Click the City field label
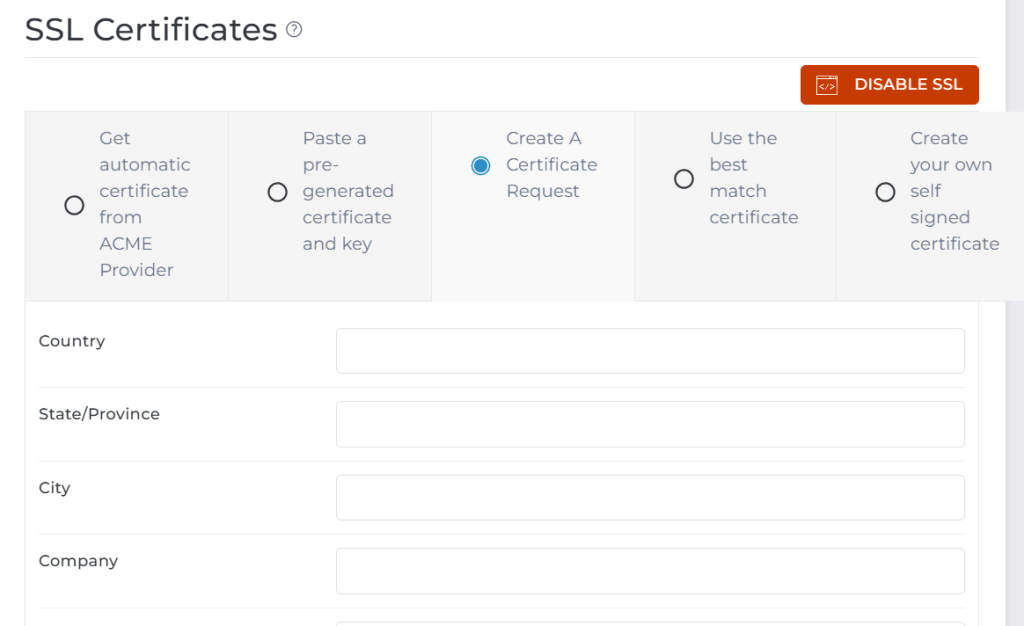The width and height of the screenshot is (1024, 626). pyautogui.click(x=55, y=488)
